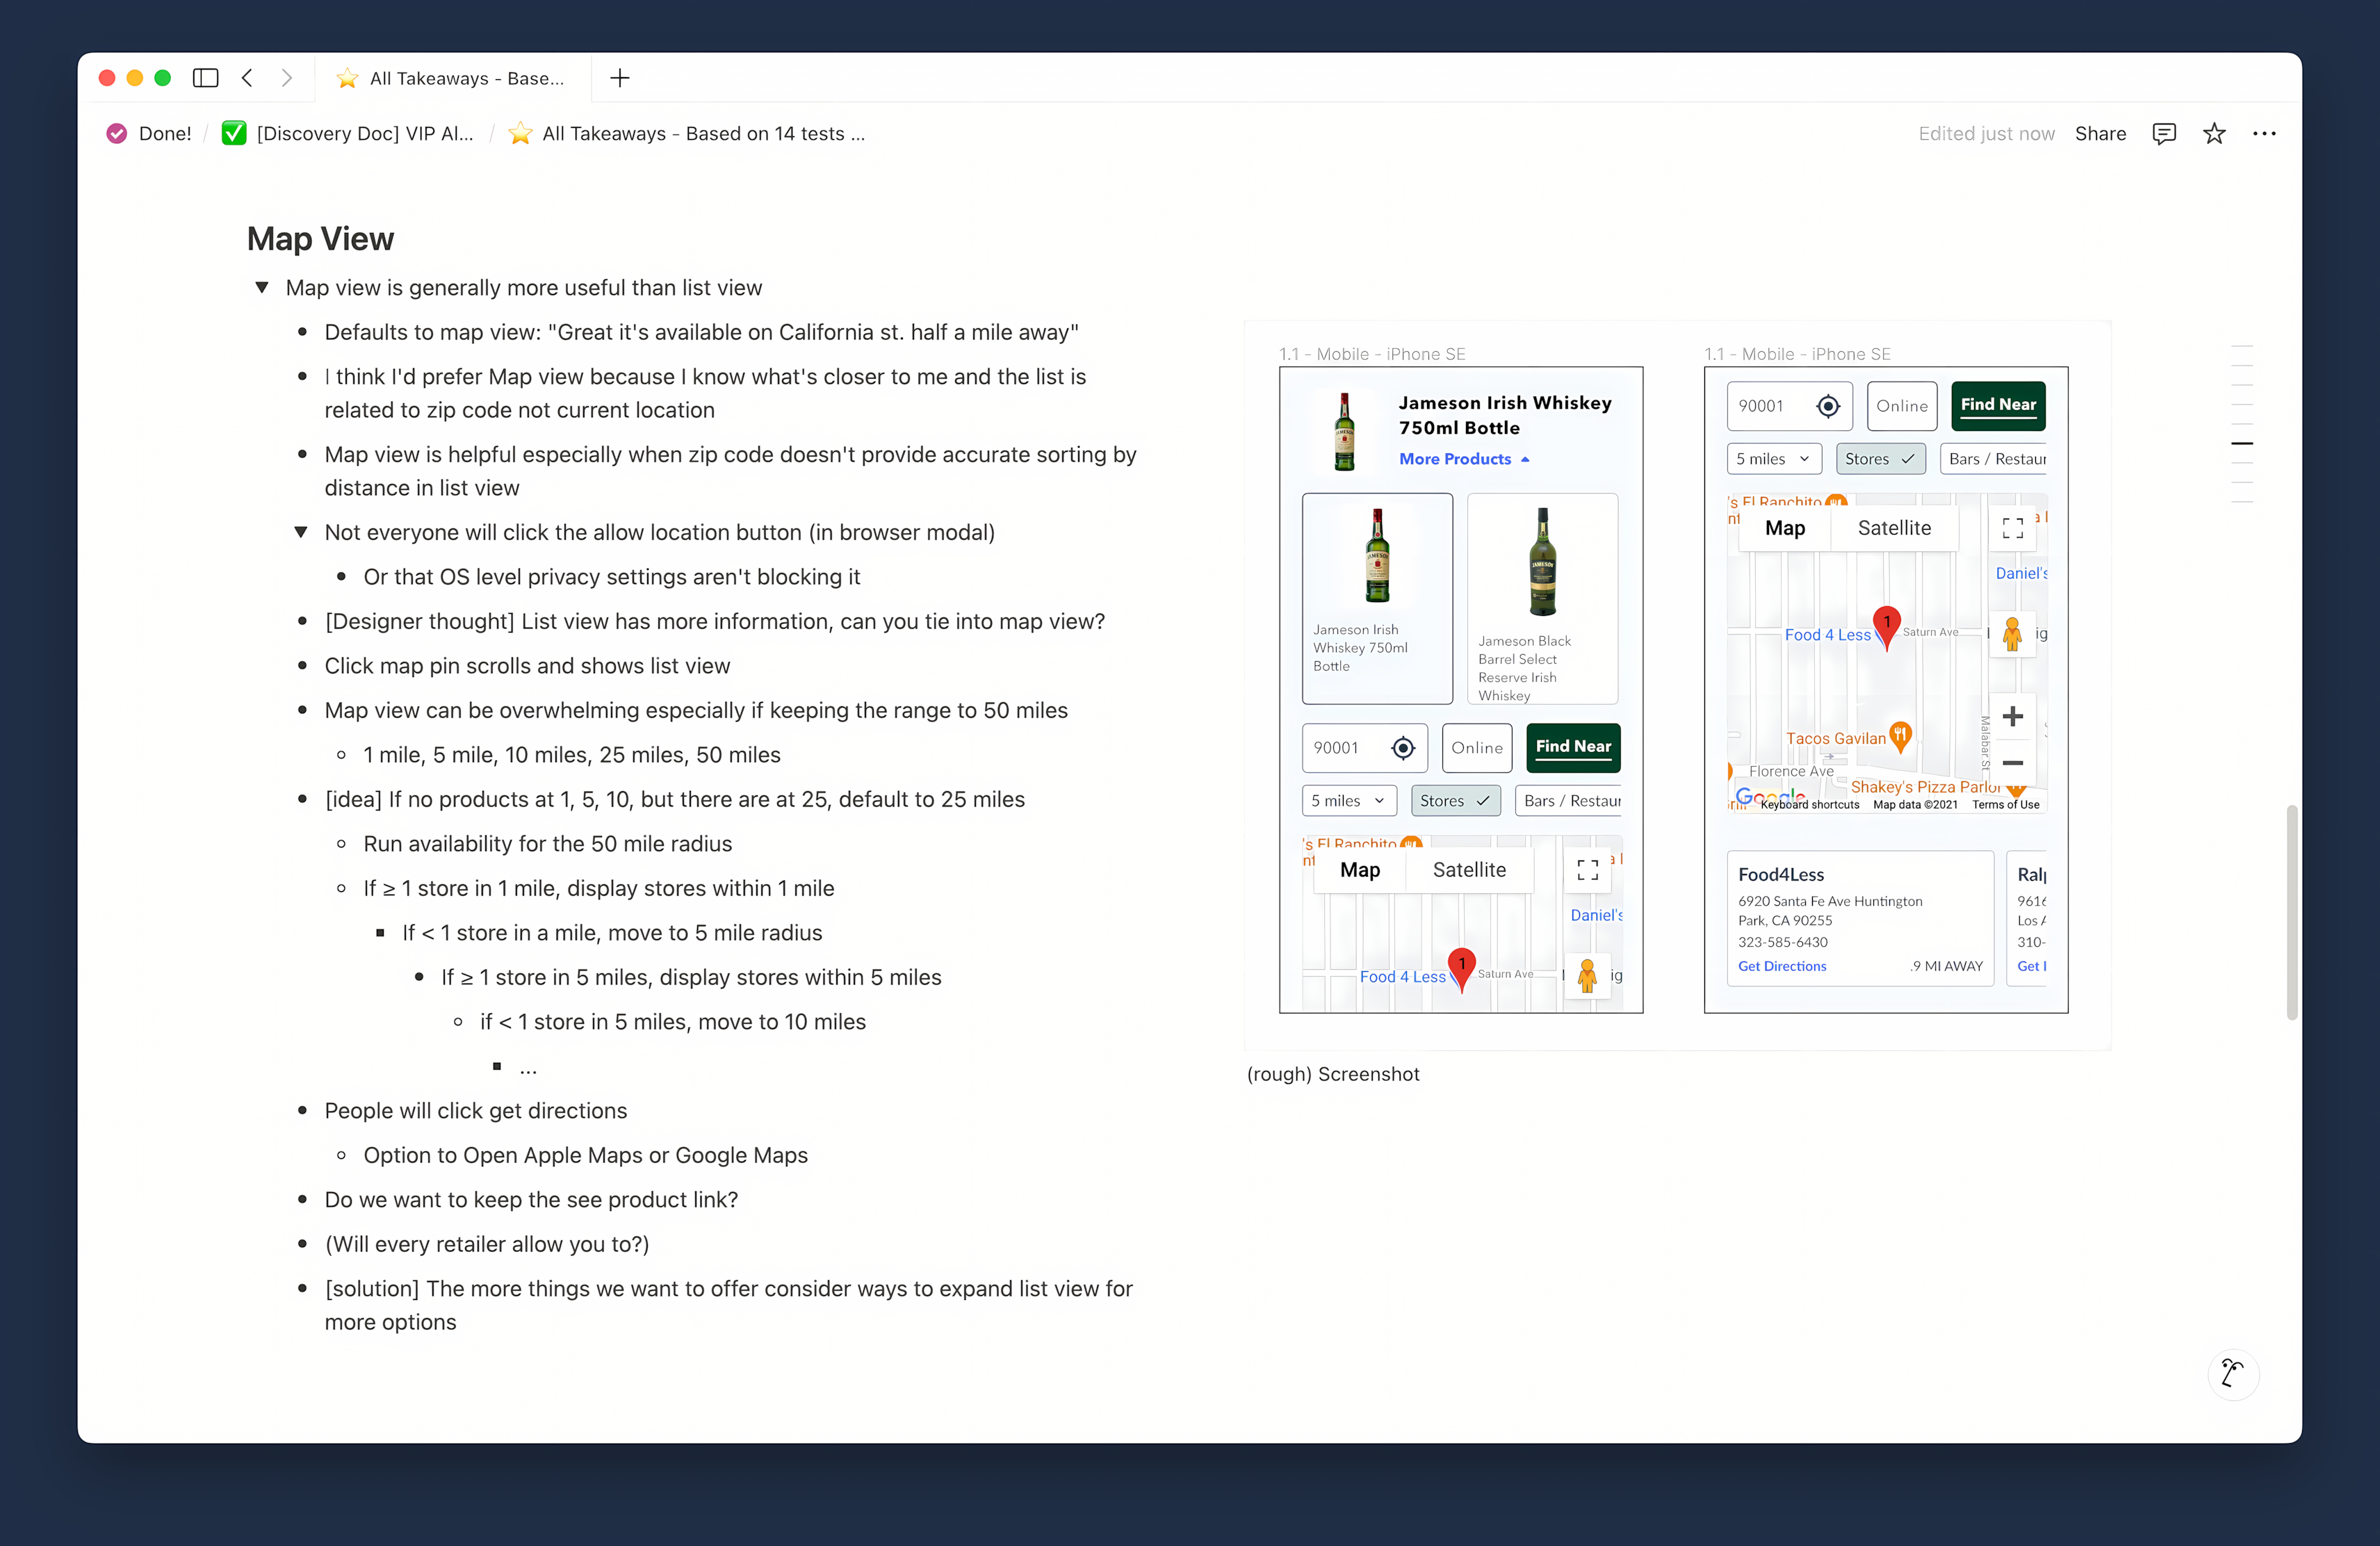Enable the Stores checkmark chip in left mockup
The height and width of the screenshot is (1546, 2380).
click(1455, 800)
